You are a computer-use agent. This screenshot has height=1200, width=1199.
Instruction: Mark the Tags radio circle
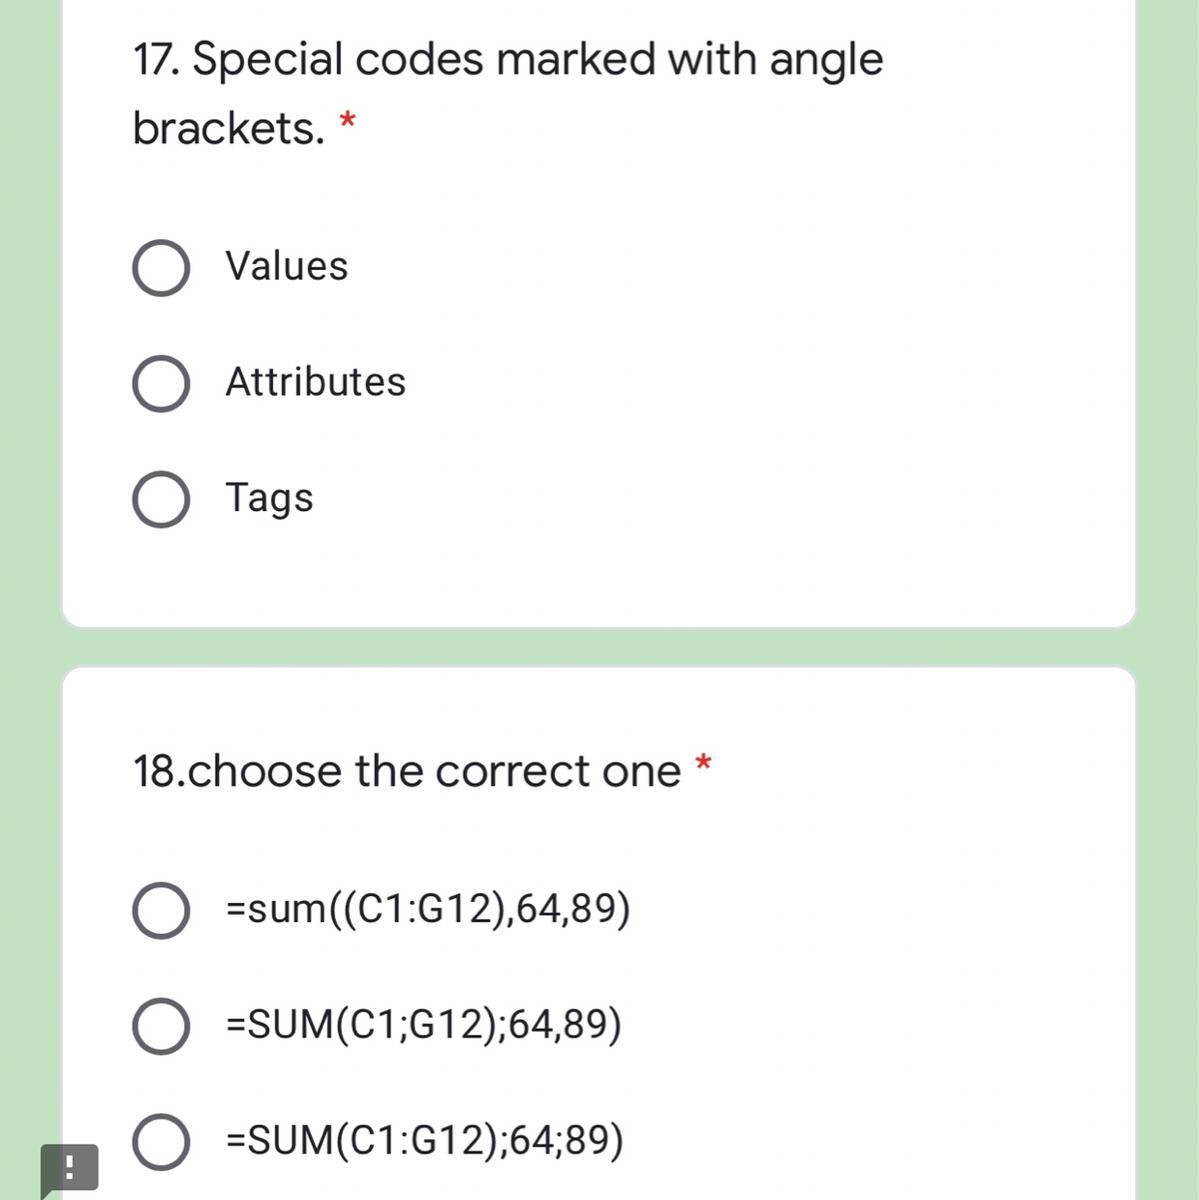(x=161, y=500)
